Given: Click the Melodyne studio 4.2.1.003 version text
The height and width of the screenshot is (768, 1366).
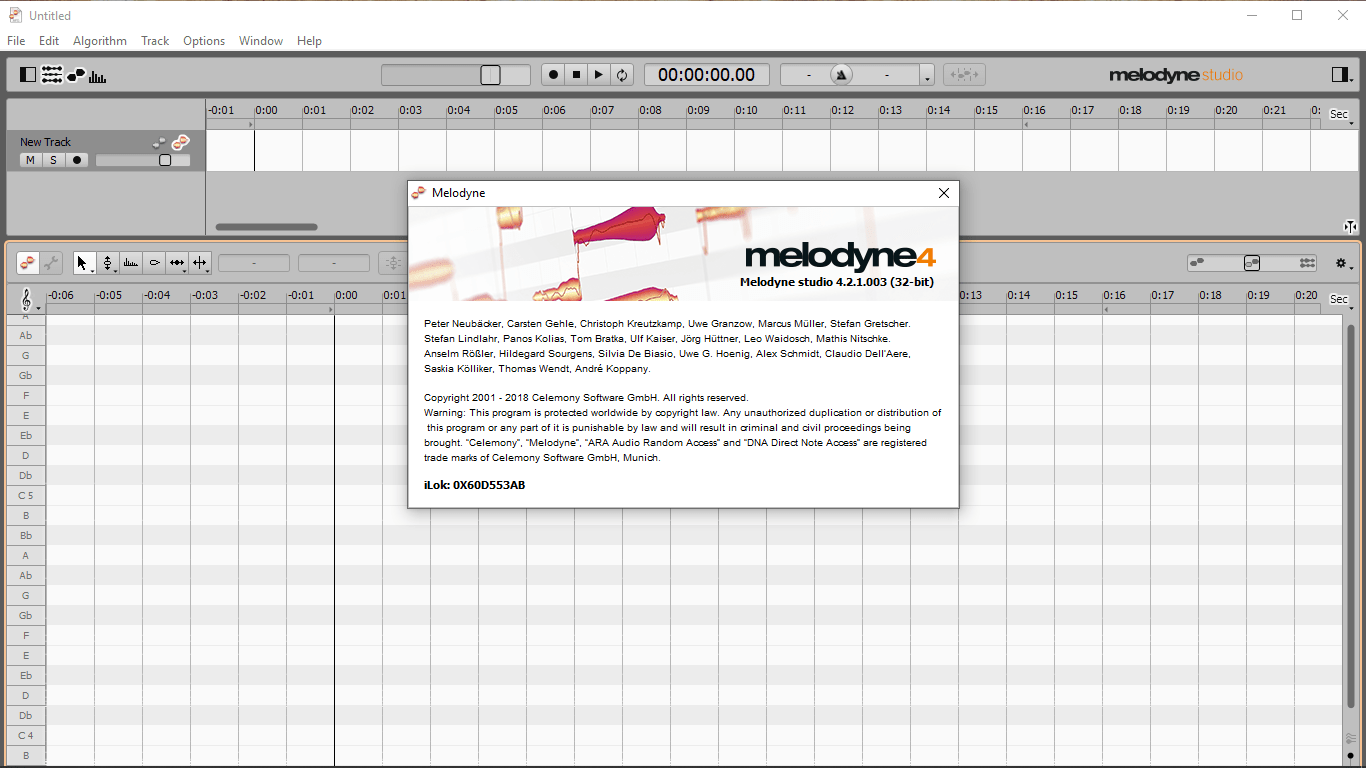Looking at the screenshot, I should coord(837,282).
